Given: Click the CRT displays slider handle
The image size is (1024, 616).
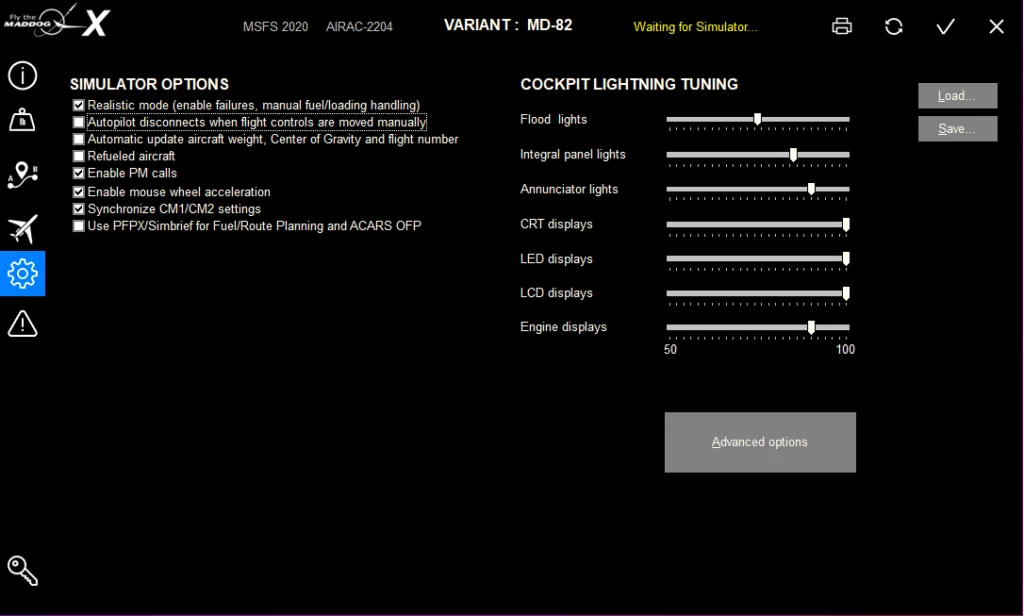Looking at the screenshot, I should point(846,225).
